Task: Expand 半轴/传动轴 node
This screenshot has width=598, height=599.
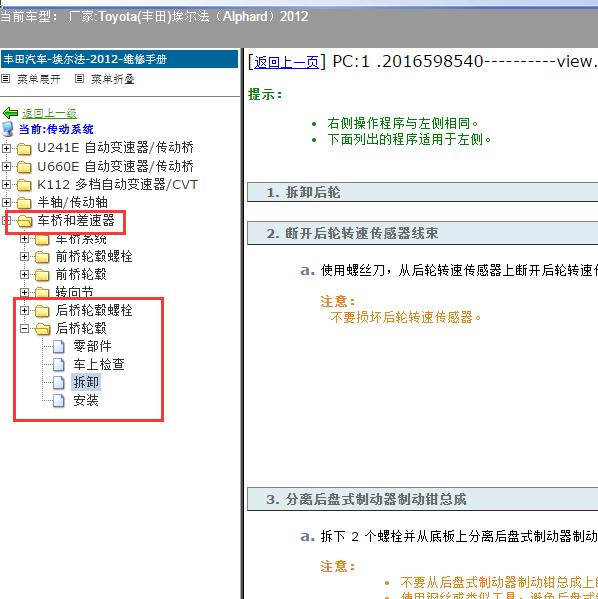Action: click(x=6, y=202)
